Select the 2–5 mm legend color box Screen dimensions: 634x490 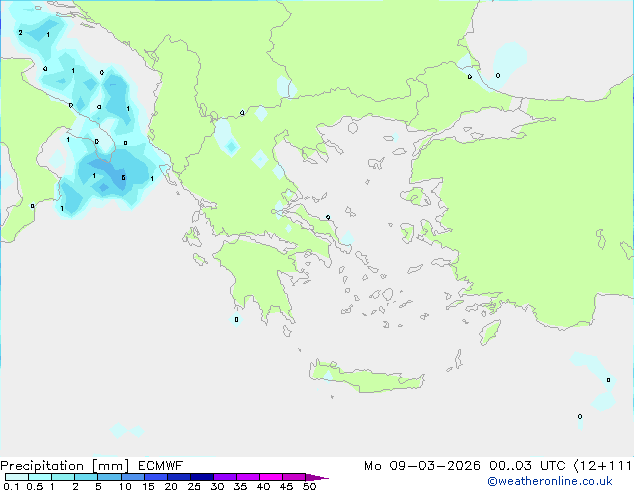click(x=86, y=477)
